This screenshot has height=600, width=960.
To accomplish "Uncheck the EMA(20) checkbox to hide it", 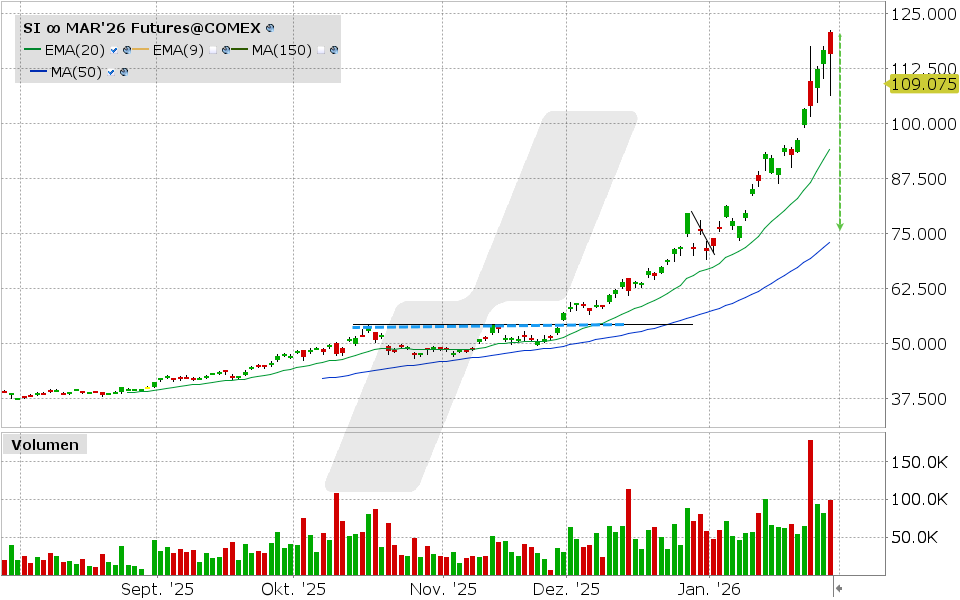I will click(x=113, y=48).
